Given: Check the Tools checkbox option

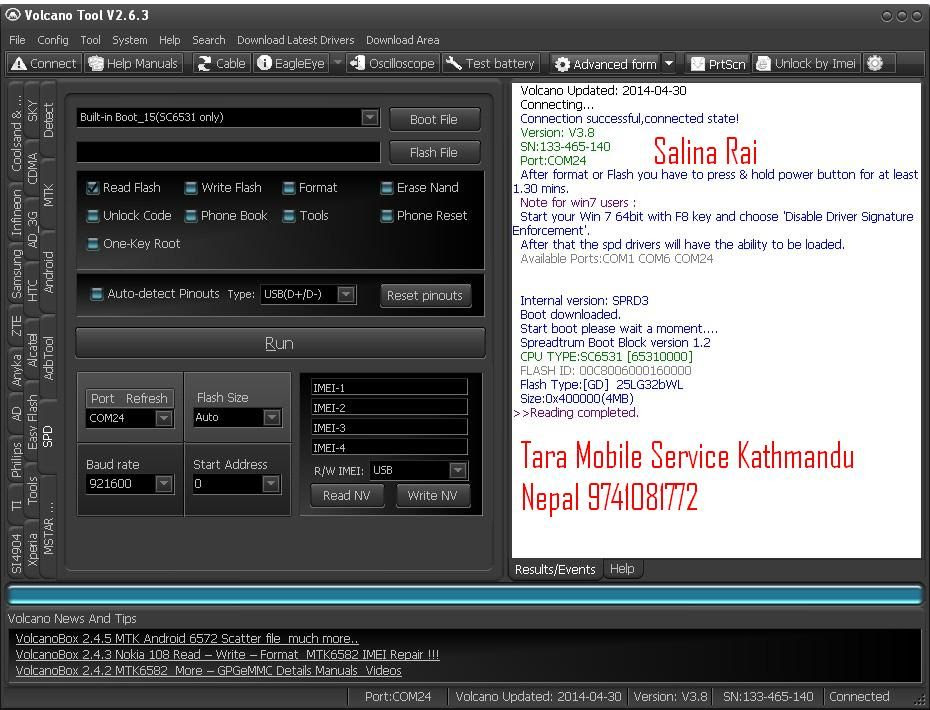Looking at the screenshot, I should (289, 216).
